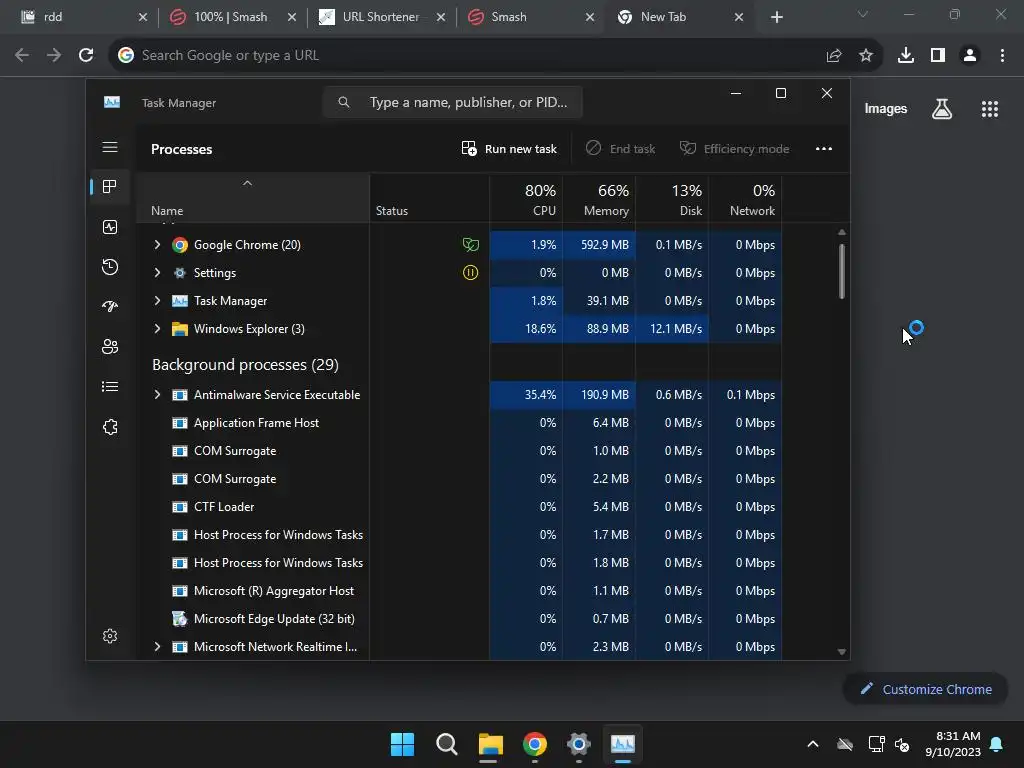Click Background processes (29) heading
The width and height of the screenshot is (1024, 768).
coord(246,364)
